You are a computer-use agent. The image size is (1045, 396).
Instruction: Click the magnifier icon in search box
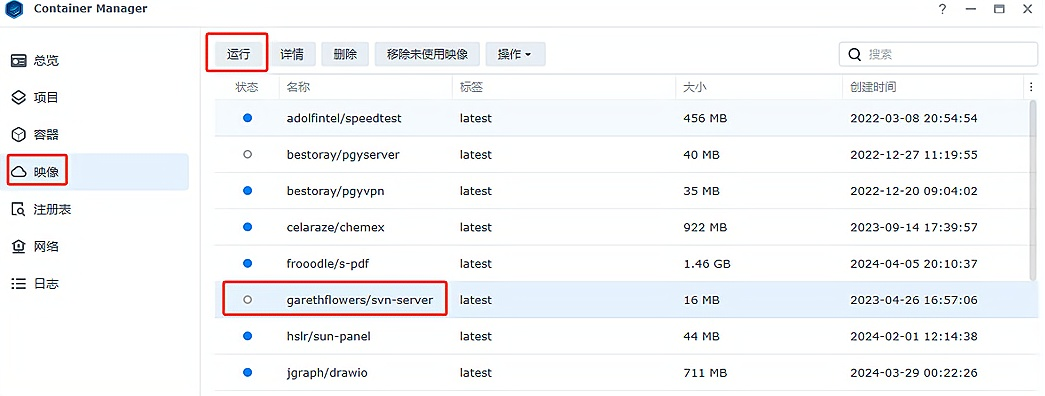click(x=854, y=55)
